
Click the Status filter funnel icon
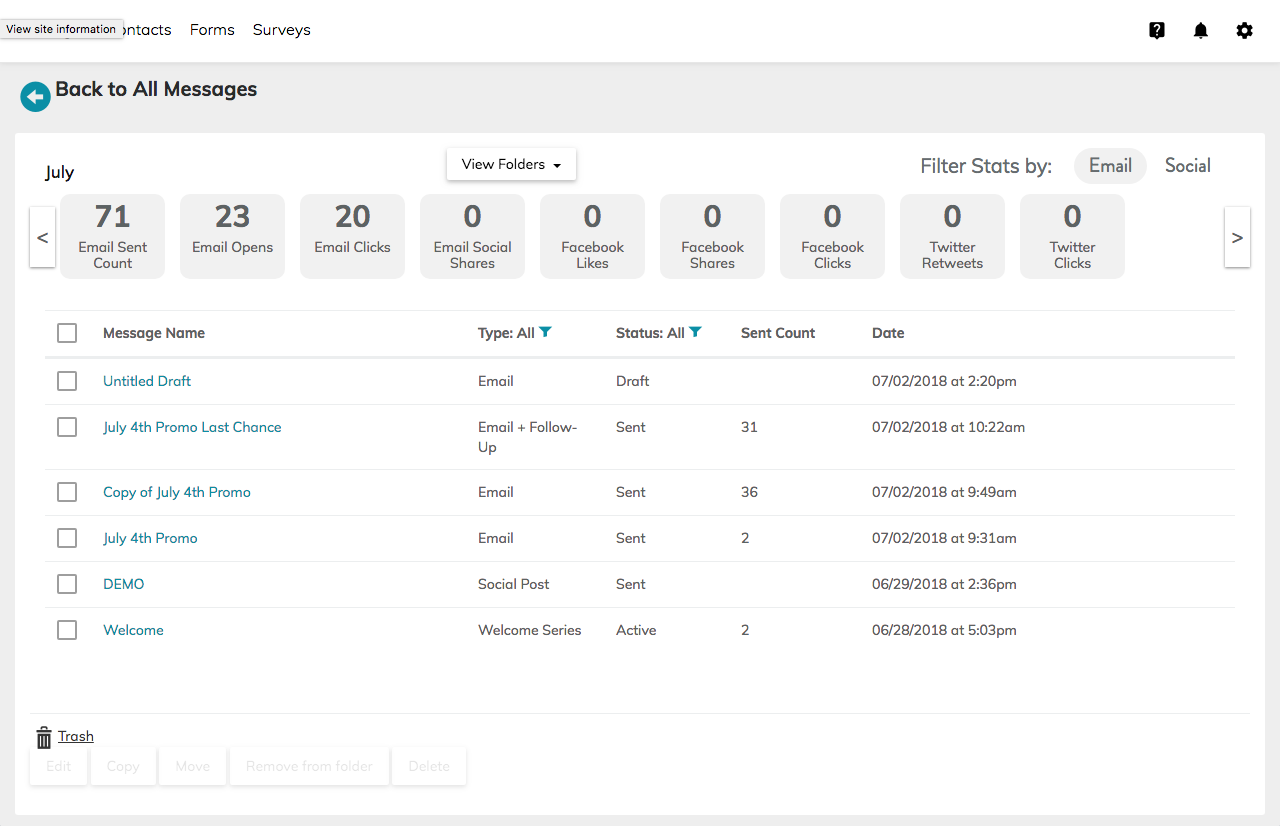coord(695,332)
